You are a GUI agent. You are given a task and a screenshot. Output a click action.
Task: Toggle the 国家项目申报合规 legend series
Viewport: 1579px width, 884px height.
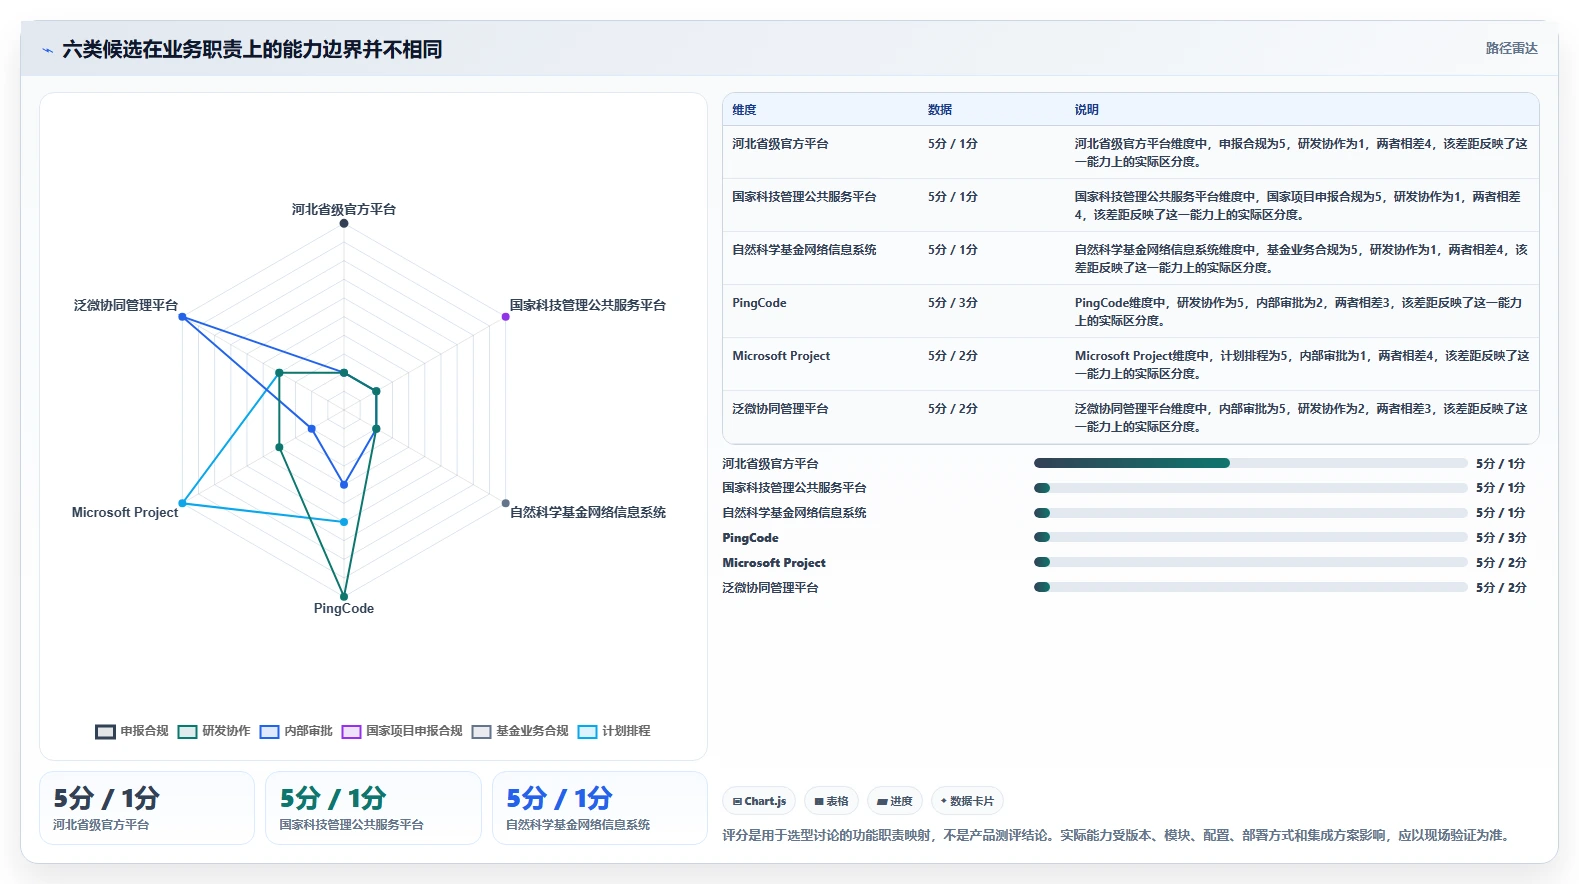402,731
